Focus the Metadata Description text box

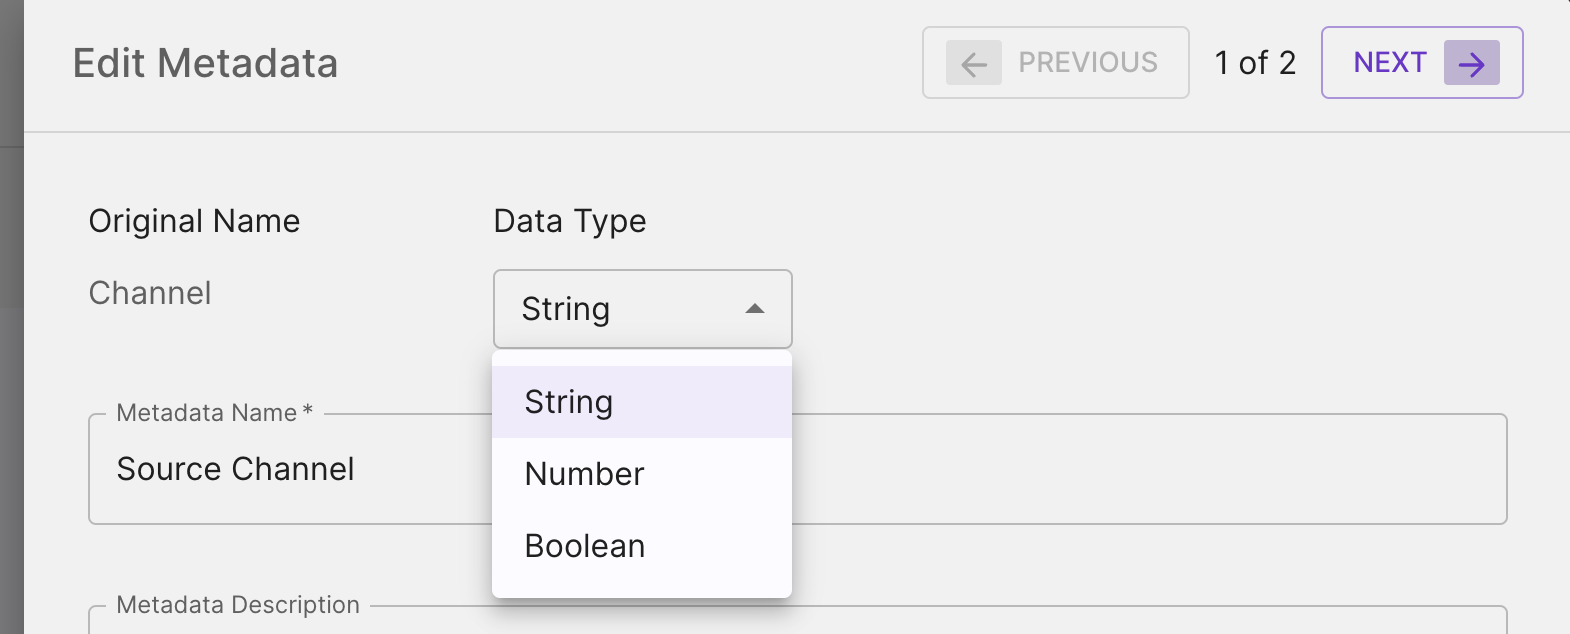click(900, 623)
